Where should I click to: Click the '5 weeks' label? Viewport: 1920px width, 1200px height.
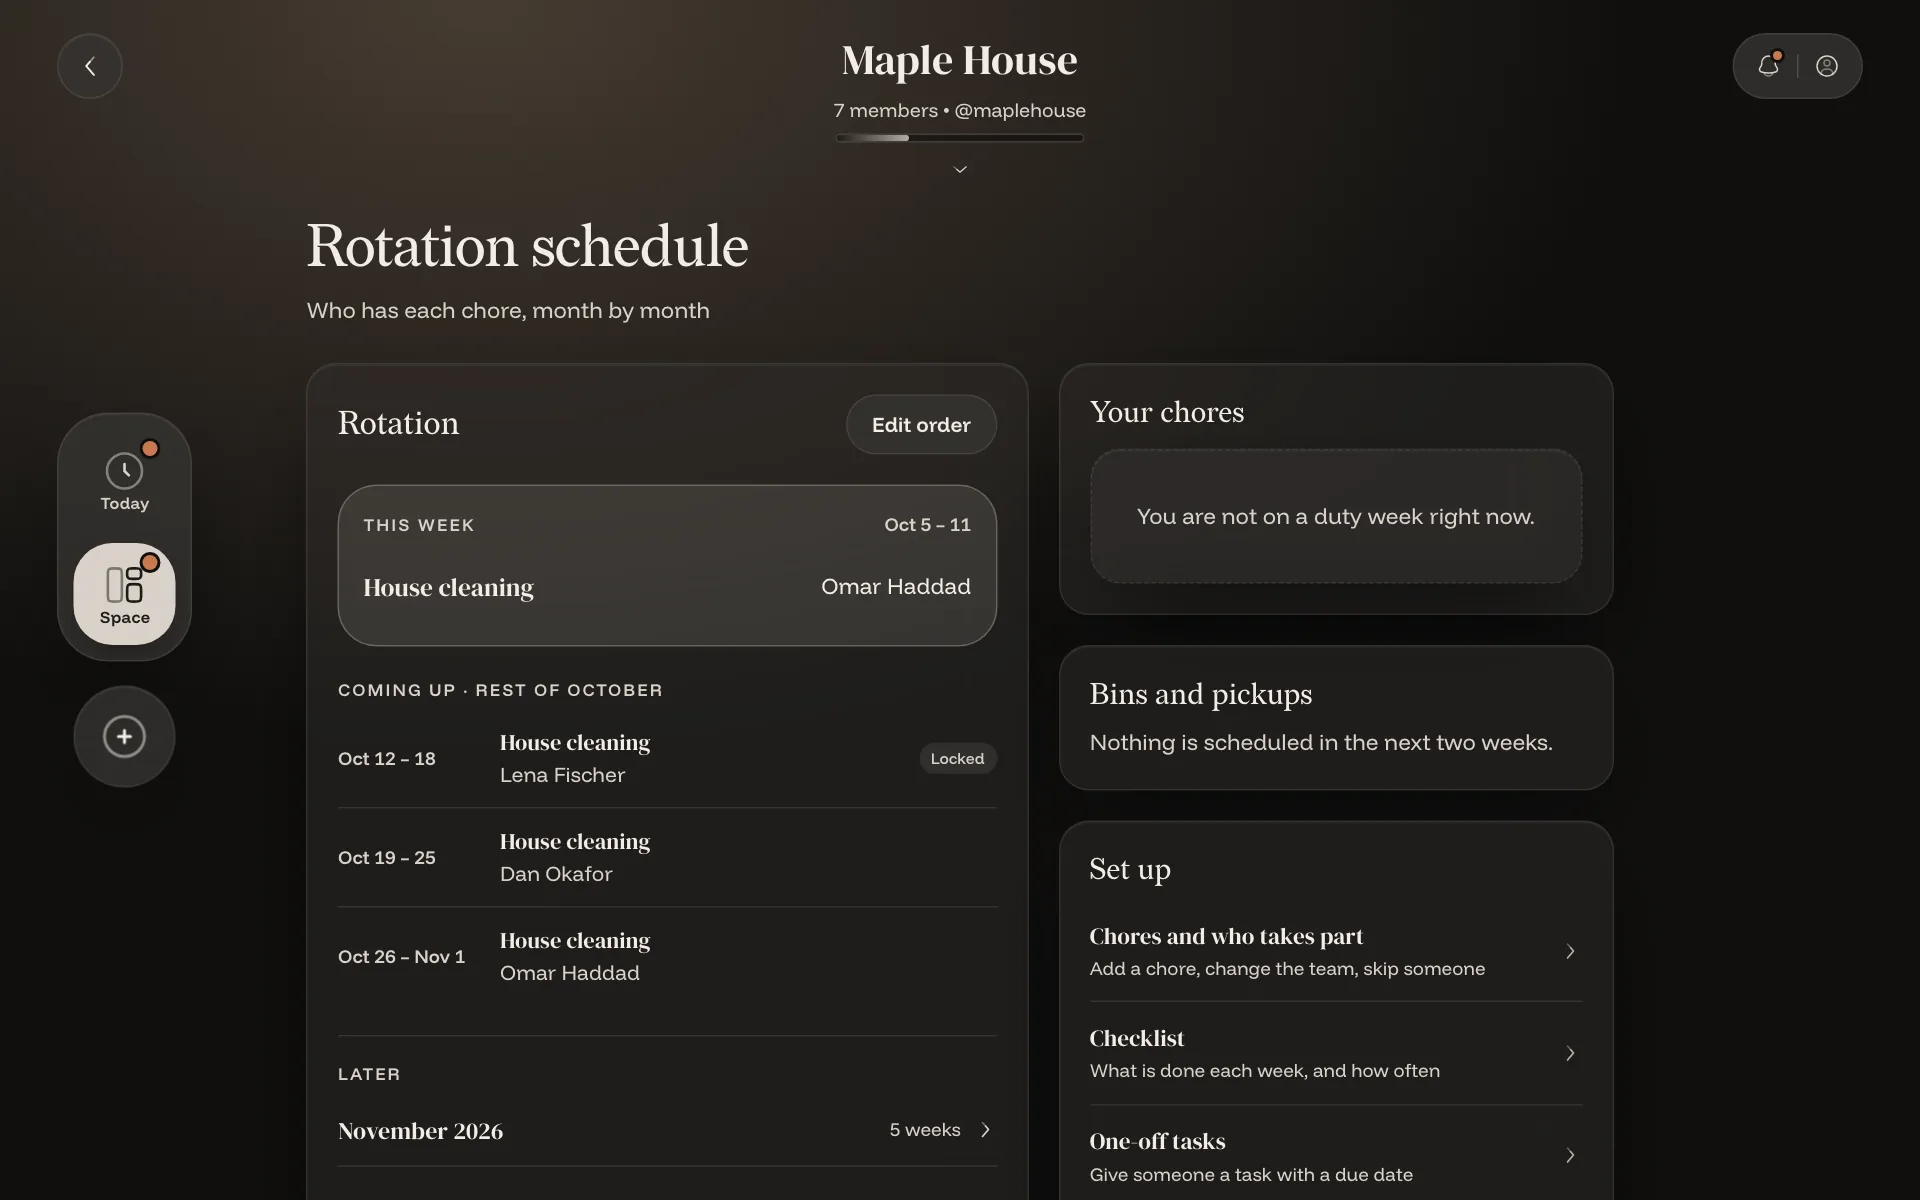(x=925, y=1130)
